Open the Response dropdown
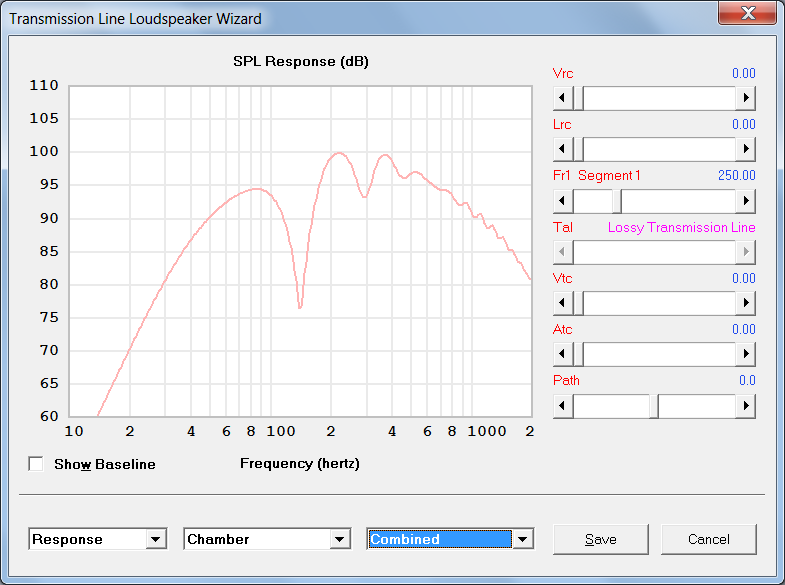The image size is (785, 585). [x=156, y=539]
